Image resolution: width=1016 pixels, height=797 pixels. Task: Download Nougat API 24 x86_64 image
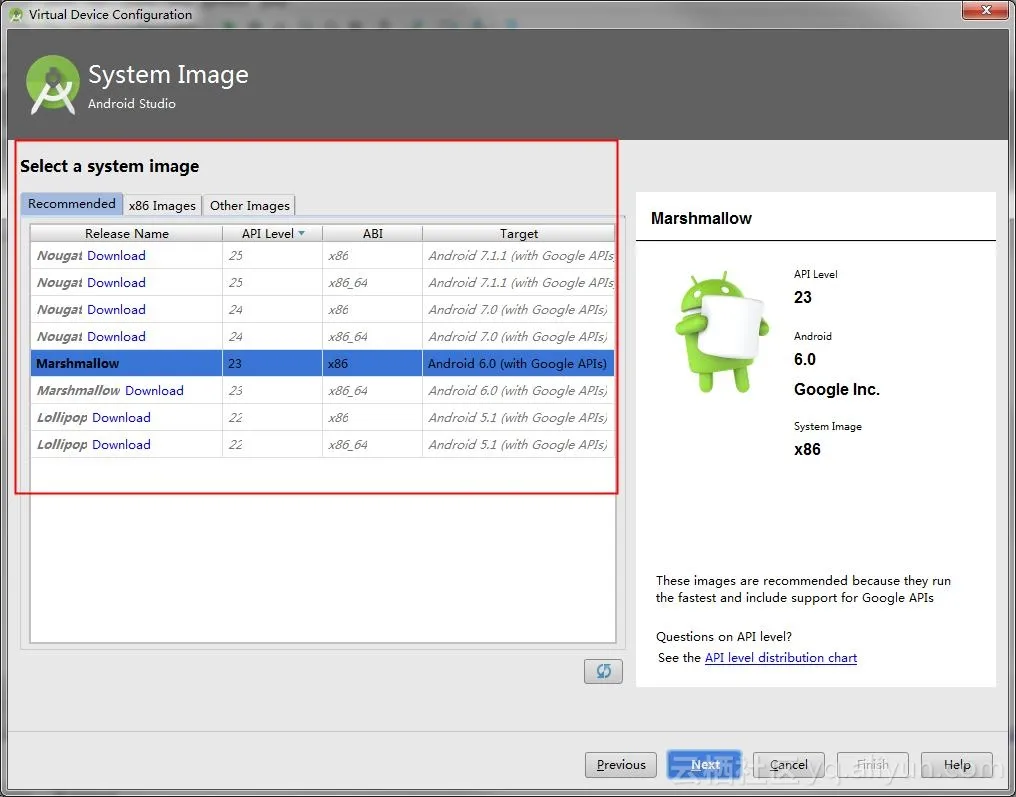pyautogui.click(x=117, y=336)
